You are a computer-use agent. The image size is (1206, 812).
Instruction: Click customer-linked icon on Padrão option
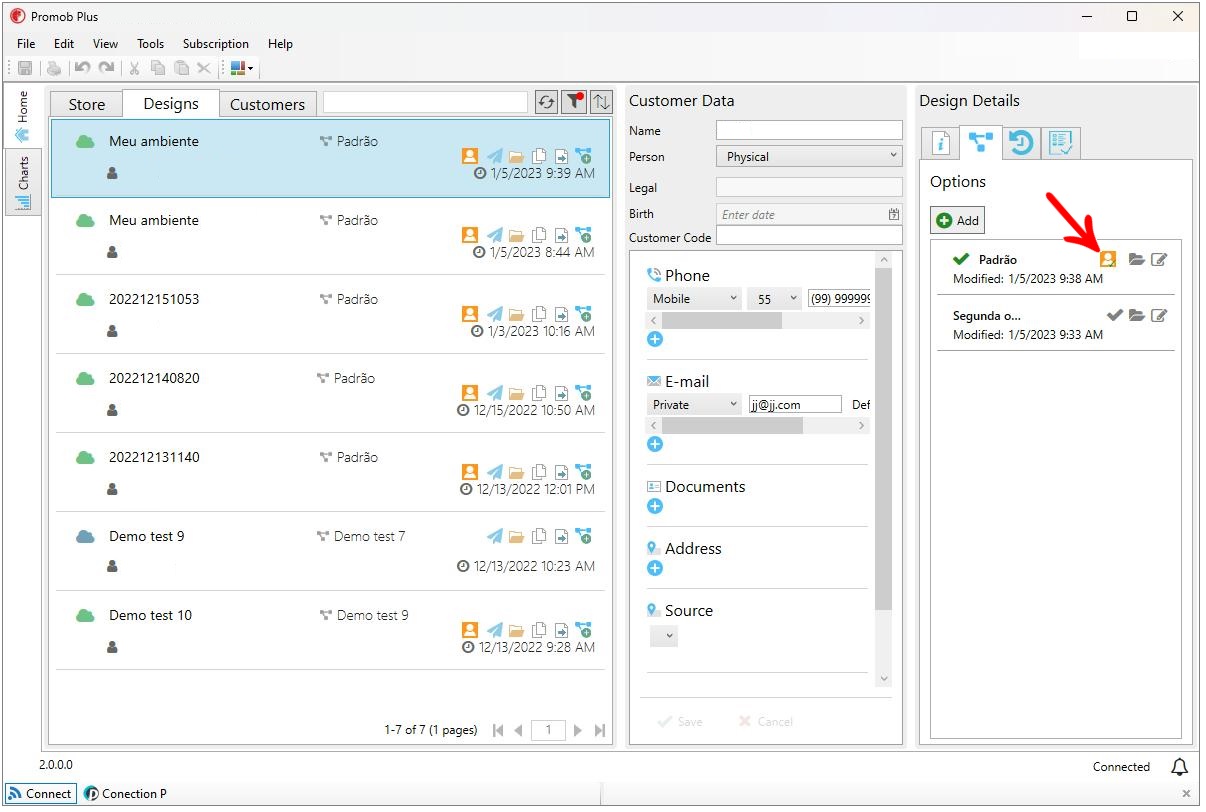tap(1108, 259)
